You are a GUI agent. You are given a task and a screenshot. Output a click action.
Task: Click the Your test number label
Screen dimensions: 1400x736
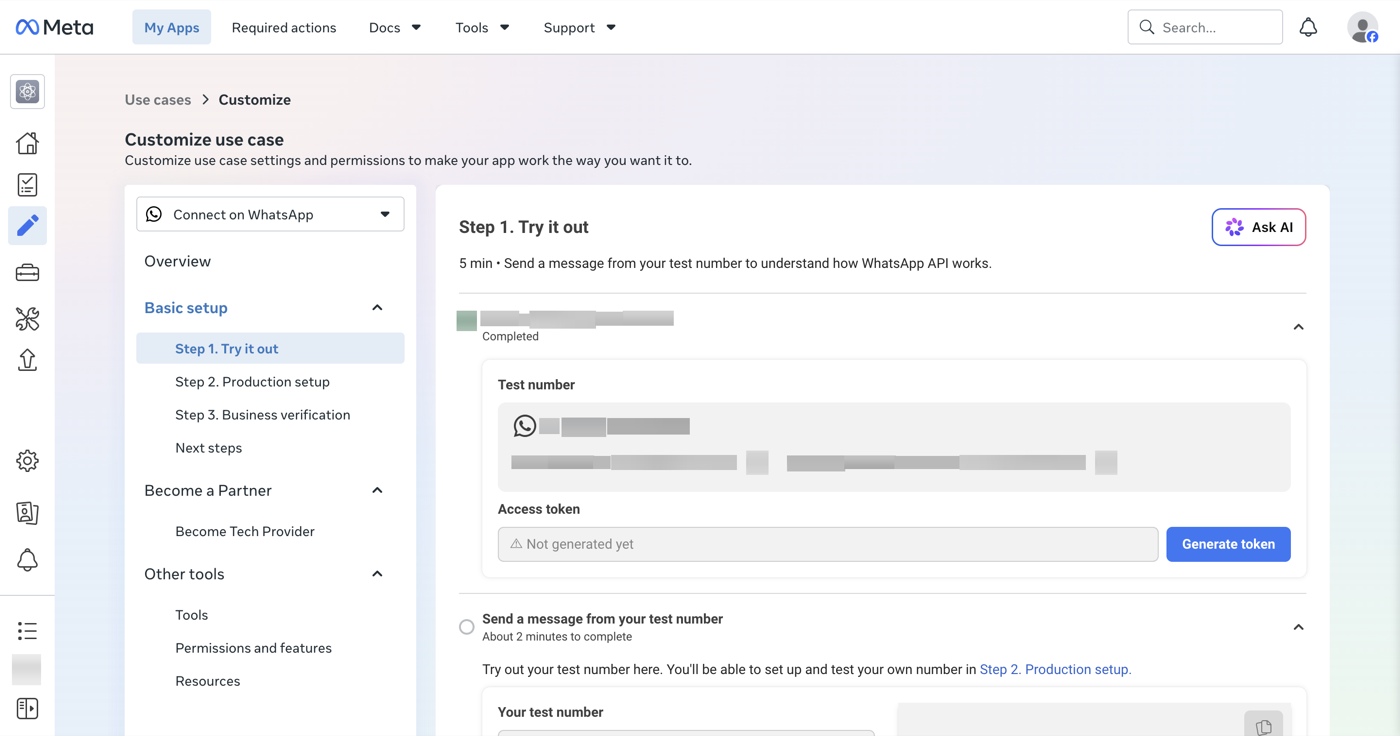(550, 712)
